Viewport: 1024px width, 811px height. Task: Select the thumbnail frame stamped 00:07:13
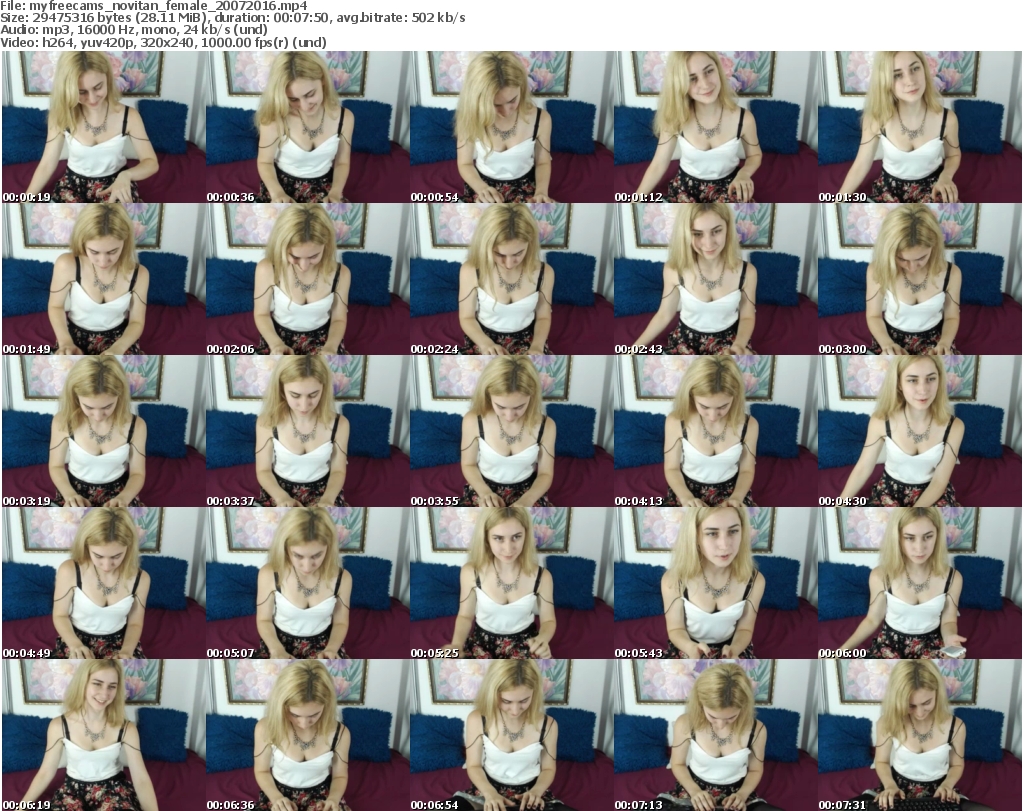pyautogui.click(x=716, y=735)
